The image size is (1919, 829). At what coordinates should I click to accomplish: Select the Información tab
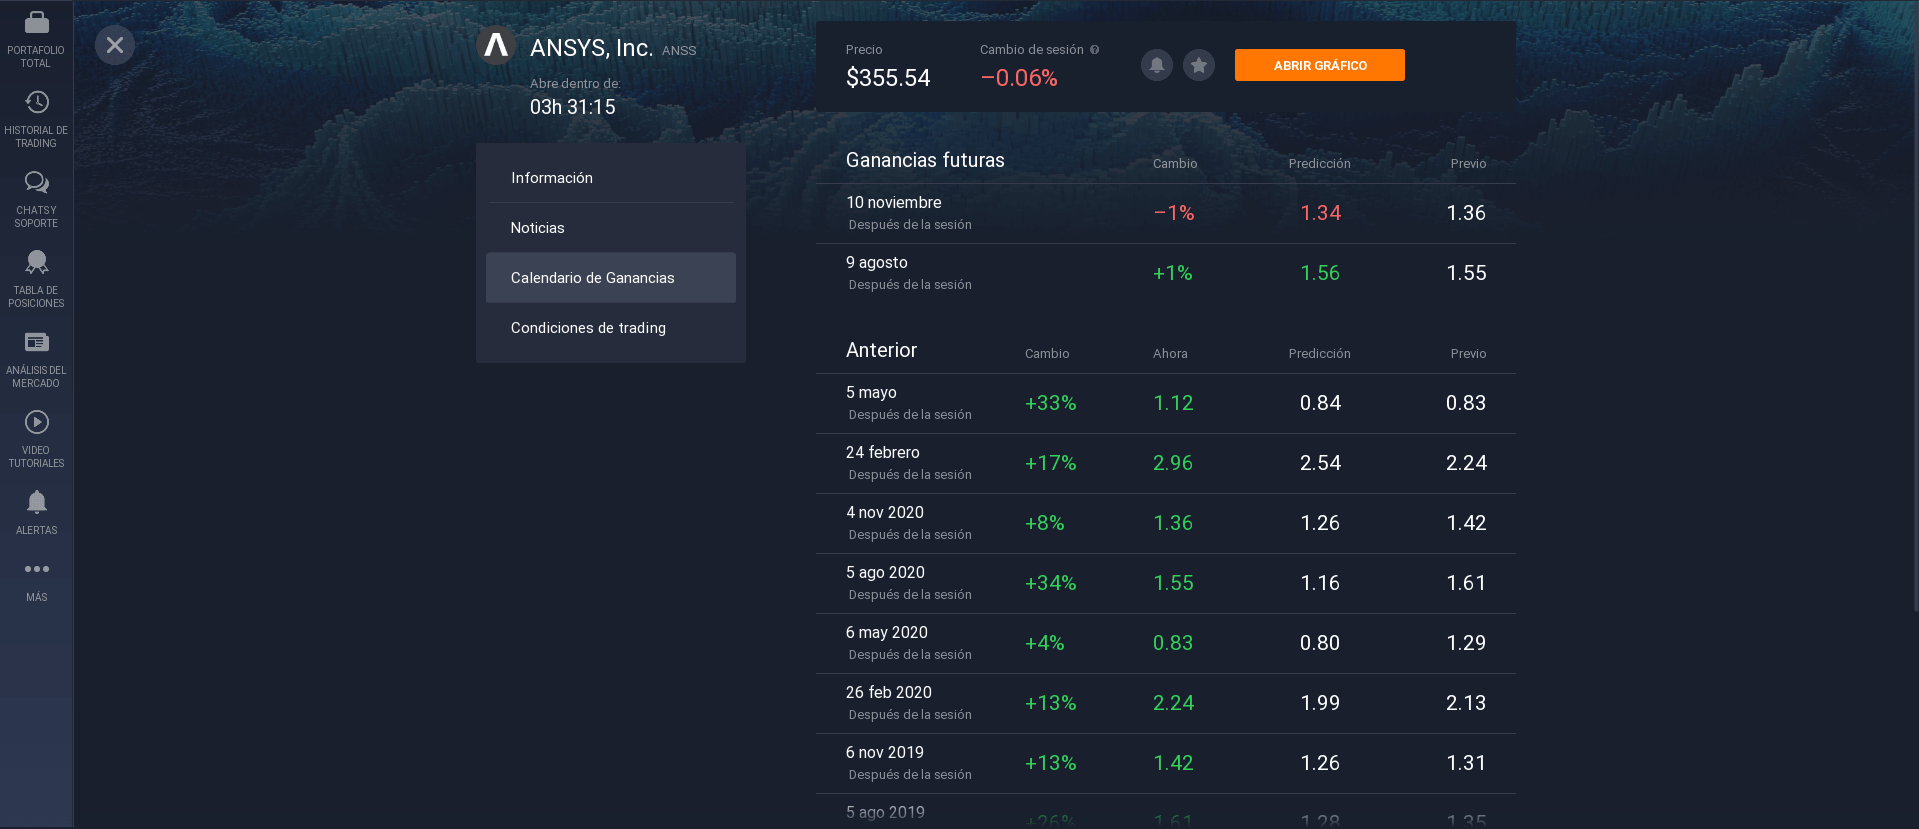[611, 178]
